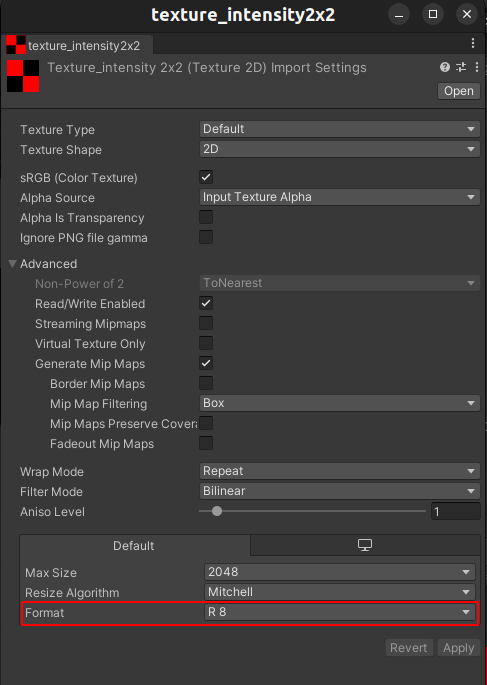Select the standalone monitor platform tab
Image resolution: width=487 pixels, height=685 pixels.
(365, 545)
